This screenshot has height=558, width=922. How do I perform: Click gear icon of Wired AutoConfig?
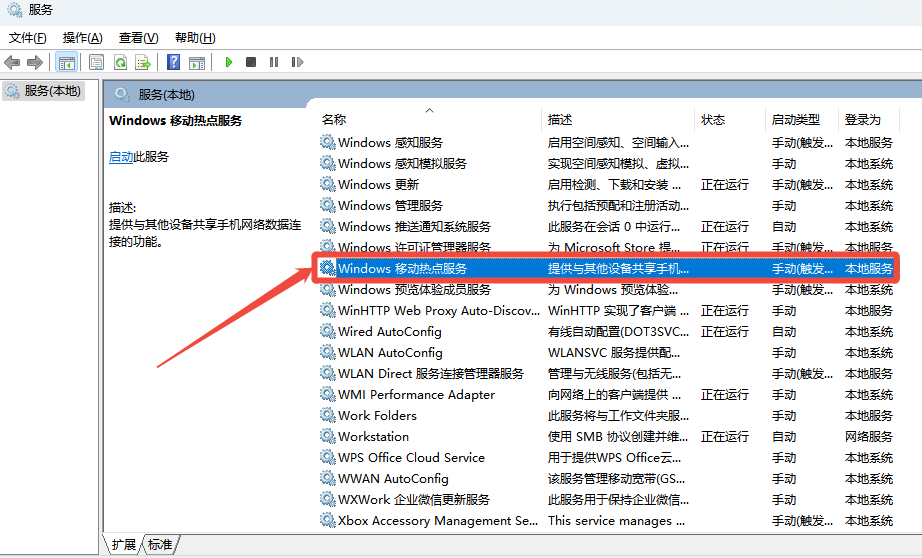point(328,331)
